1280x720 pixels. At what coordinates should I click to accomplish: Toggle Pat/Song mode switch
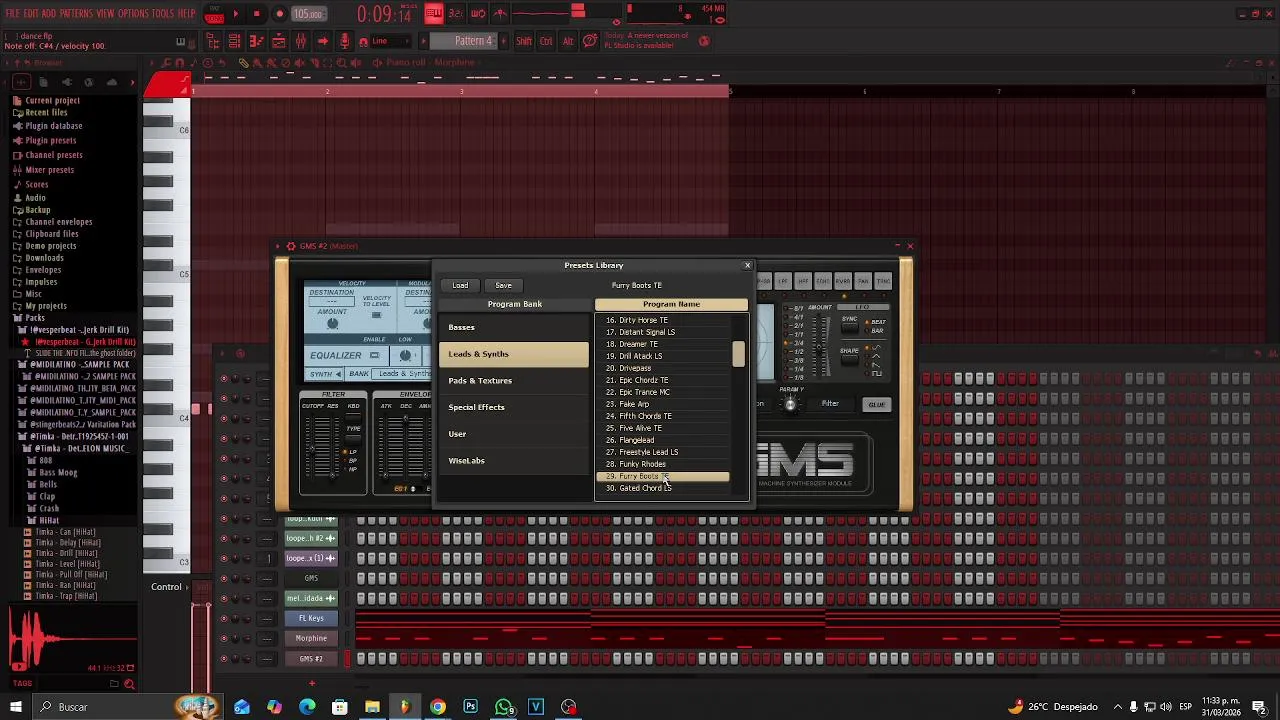click(x=214, y=14)
